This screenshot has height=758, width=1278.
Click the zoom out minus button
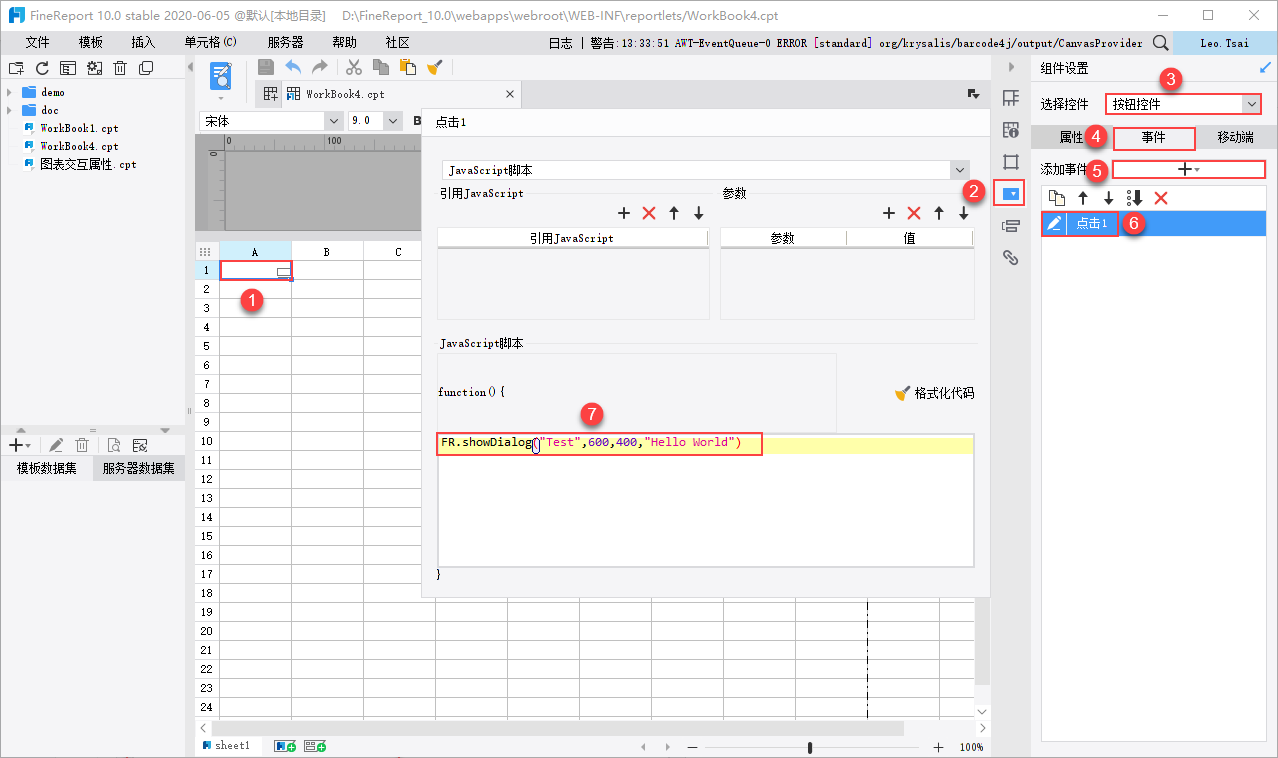coord(692,747)
